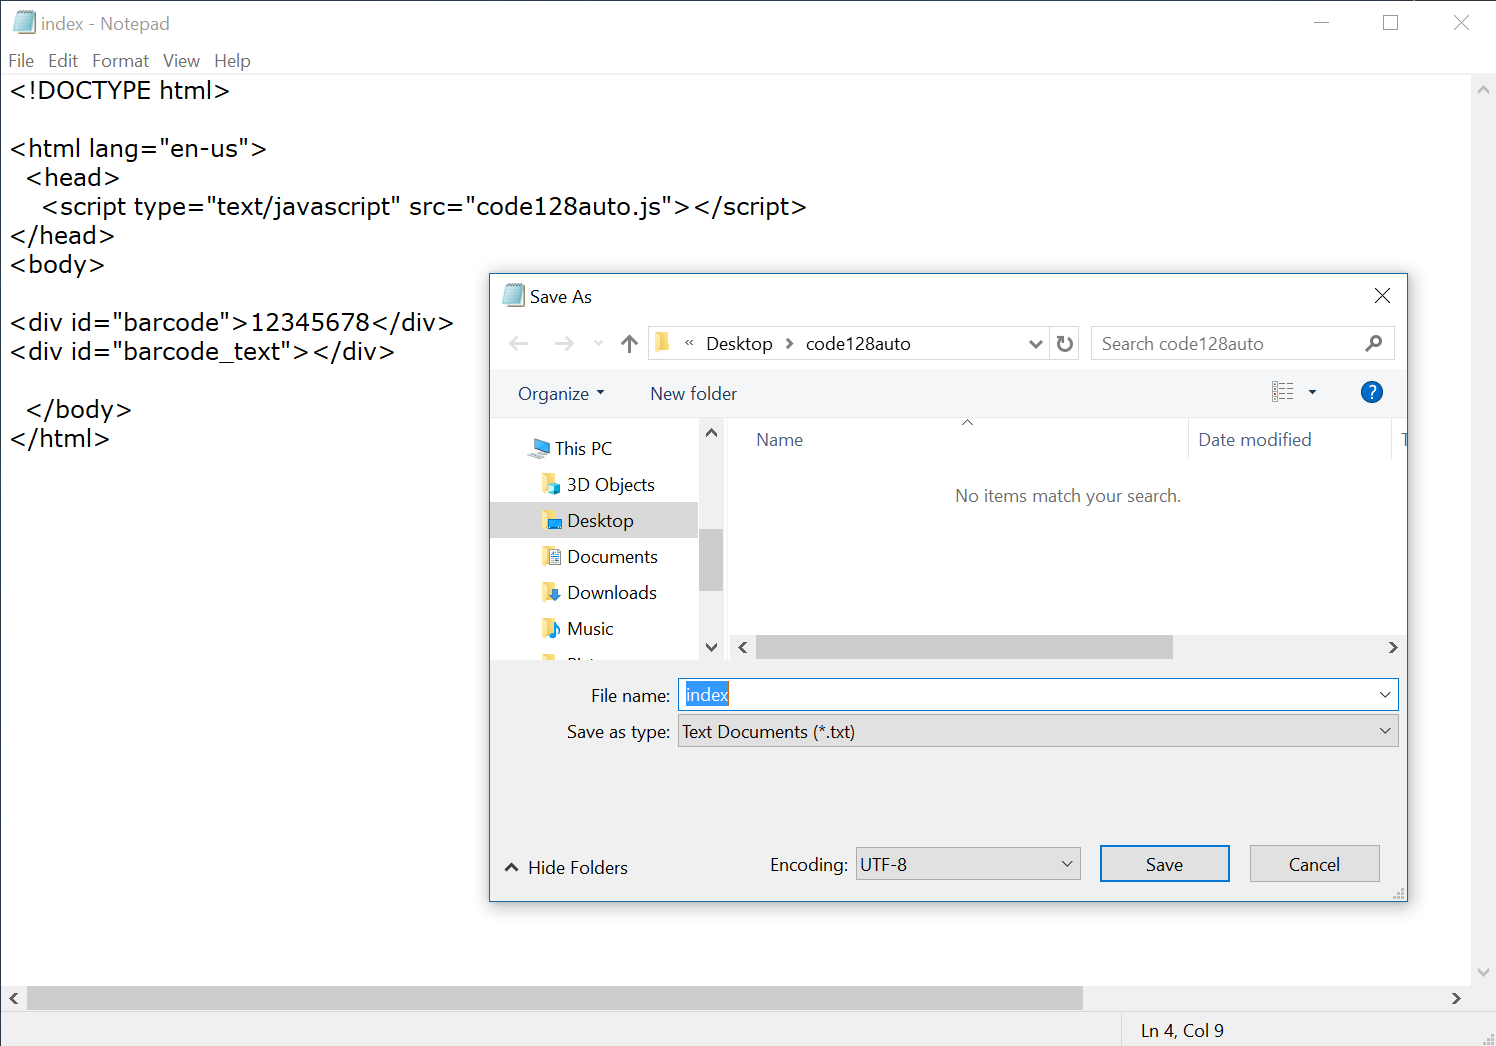Open recent locations dropdown arrow
This screenshot has height=1046, width=1496.
(x=598, y=344)
